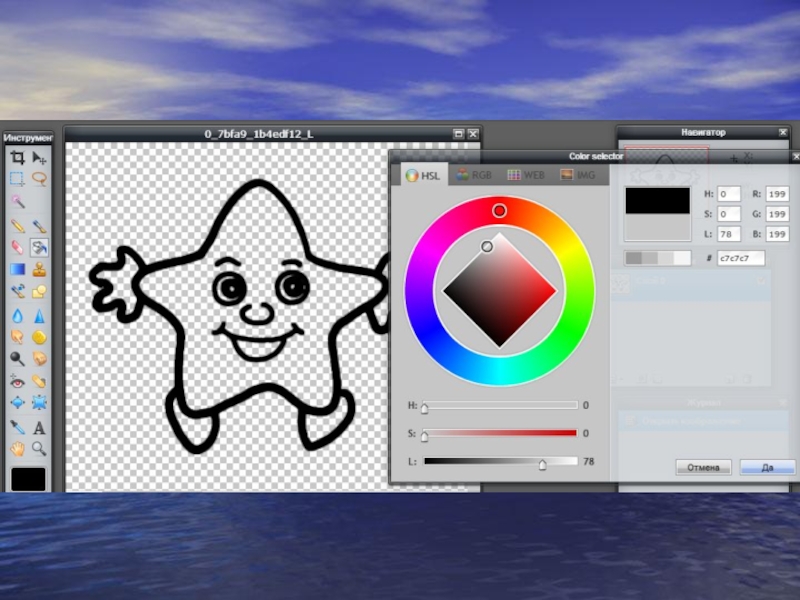
Task: Select the Paint Bucket tool
Action: 39,247
